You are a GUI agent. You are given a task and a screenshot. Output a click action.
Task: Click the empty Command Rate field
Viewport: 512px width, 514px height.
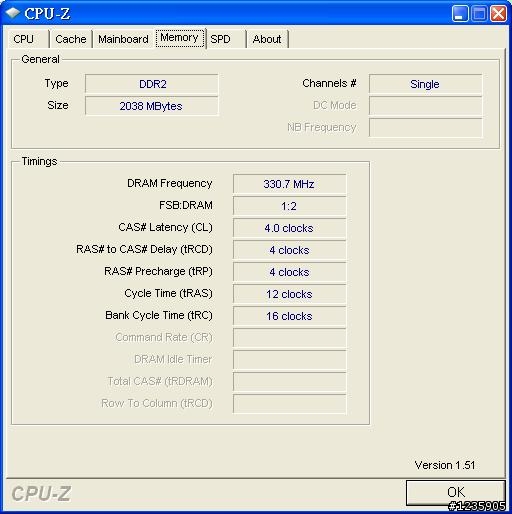click(289, 338)
